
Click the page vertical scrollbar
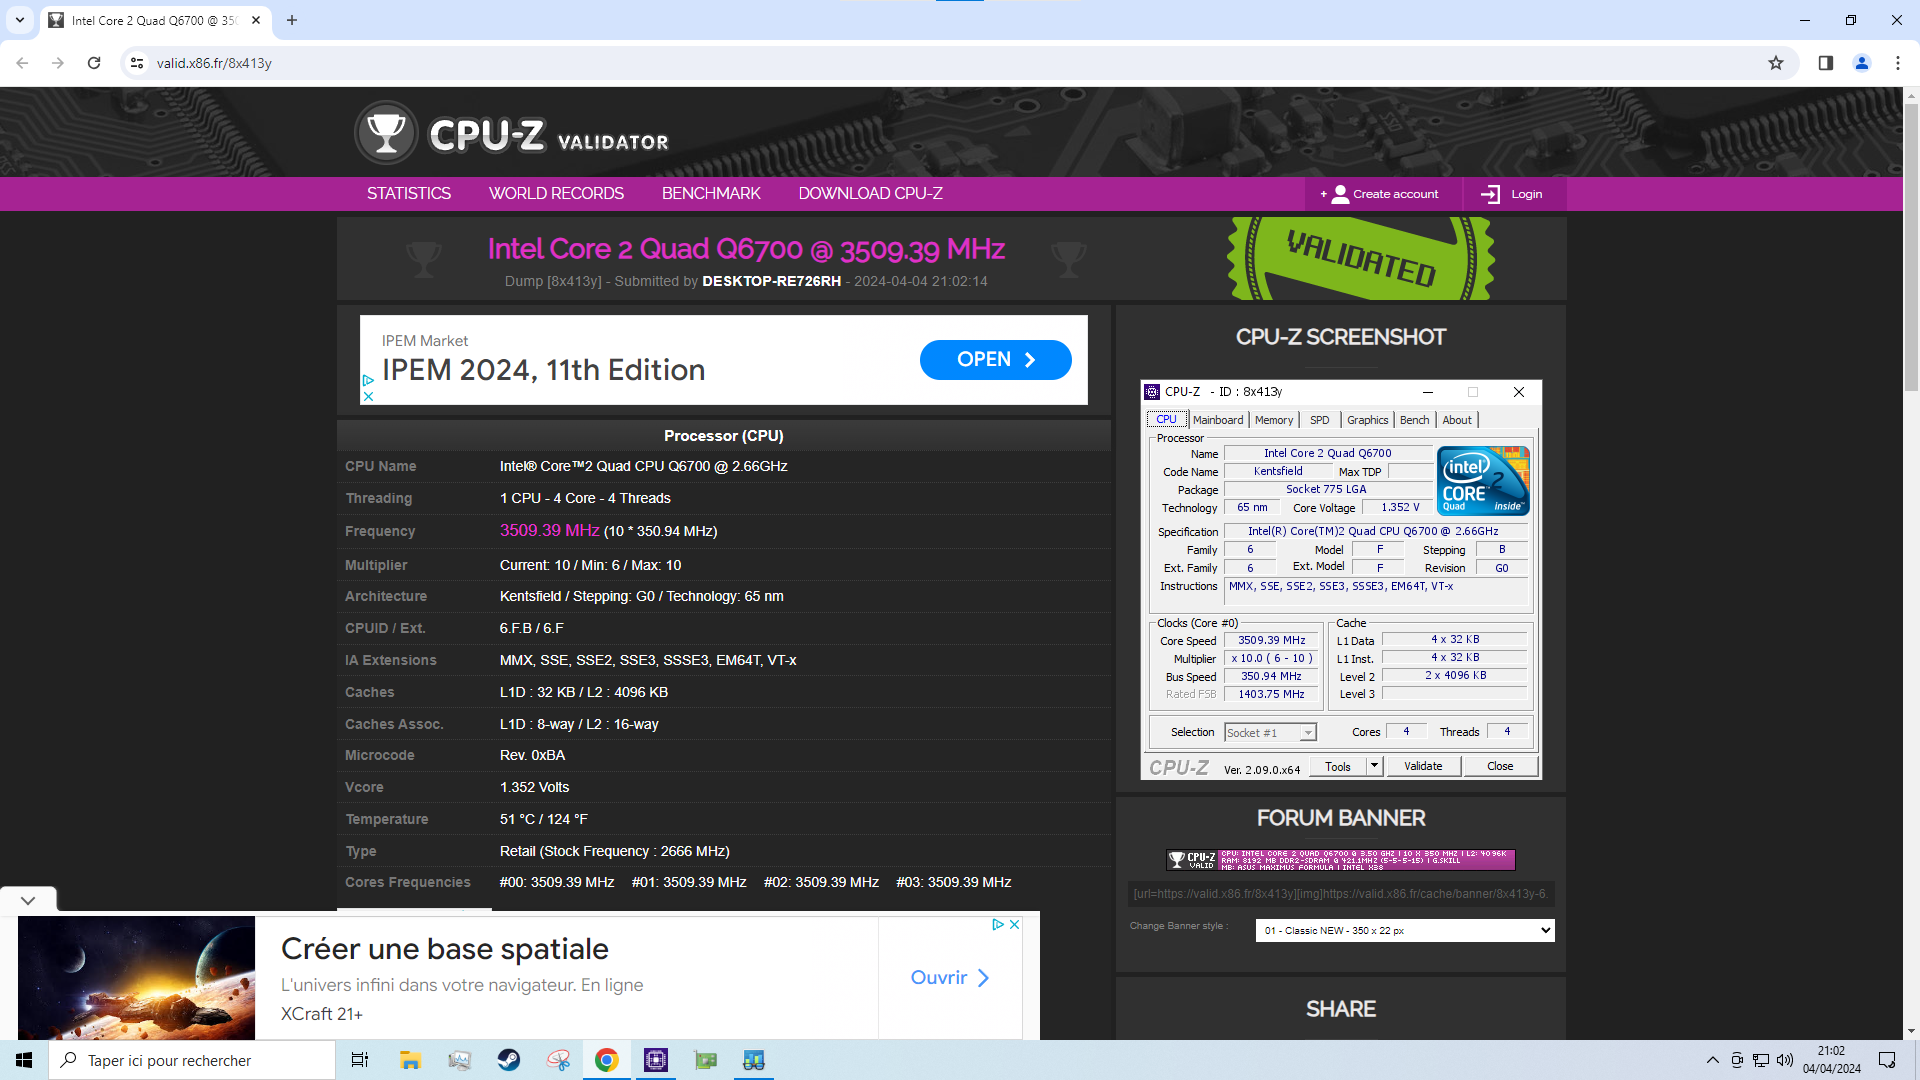(1911, 247)
